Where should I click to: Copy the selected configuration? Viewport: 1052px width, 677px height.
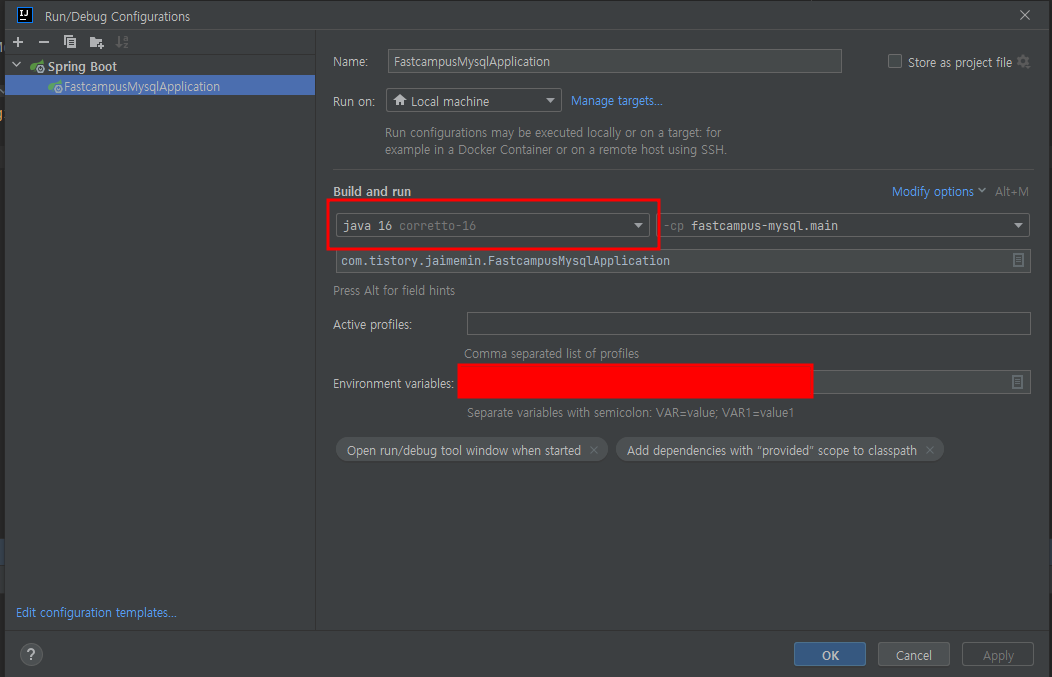click(x=70, y=42)
